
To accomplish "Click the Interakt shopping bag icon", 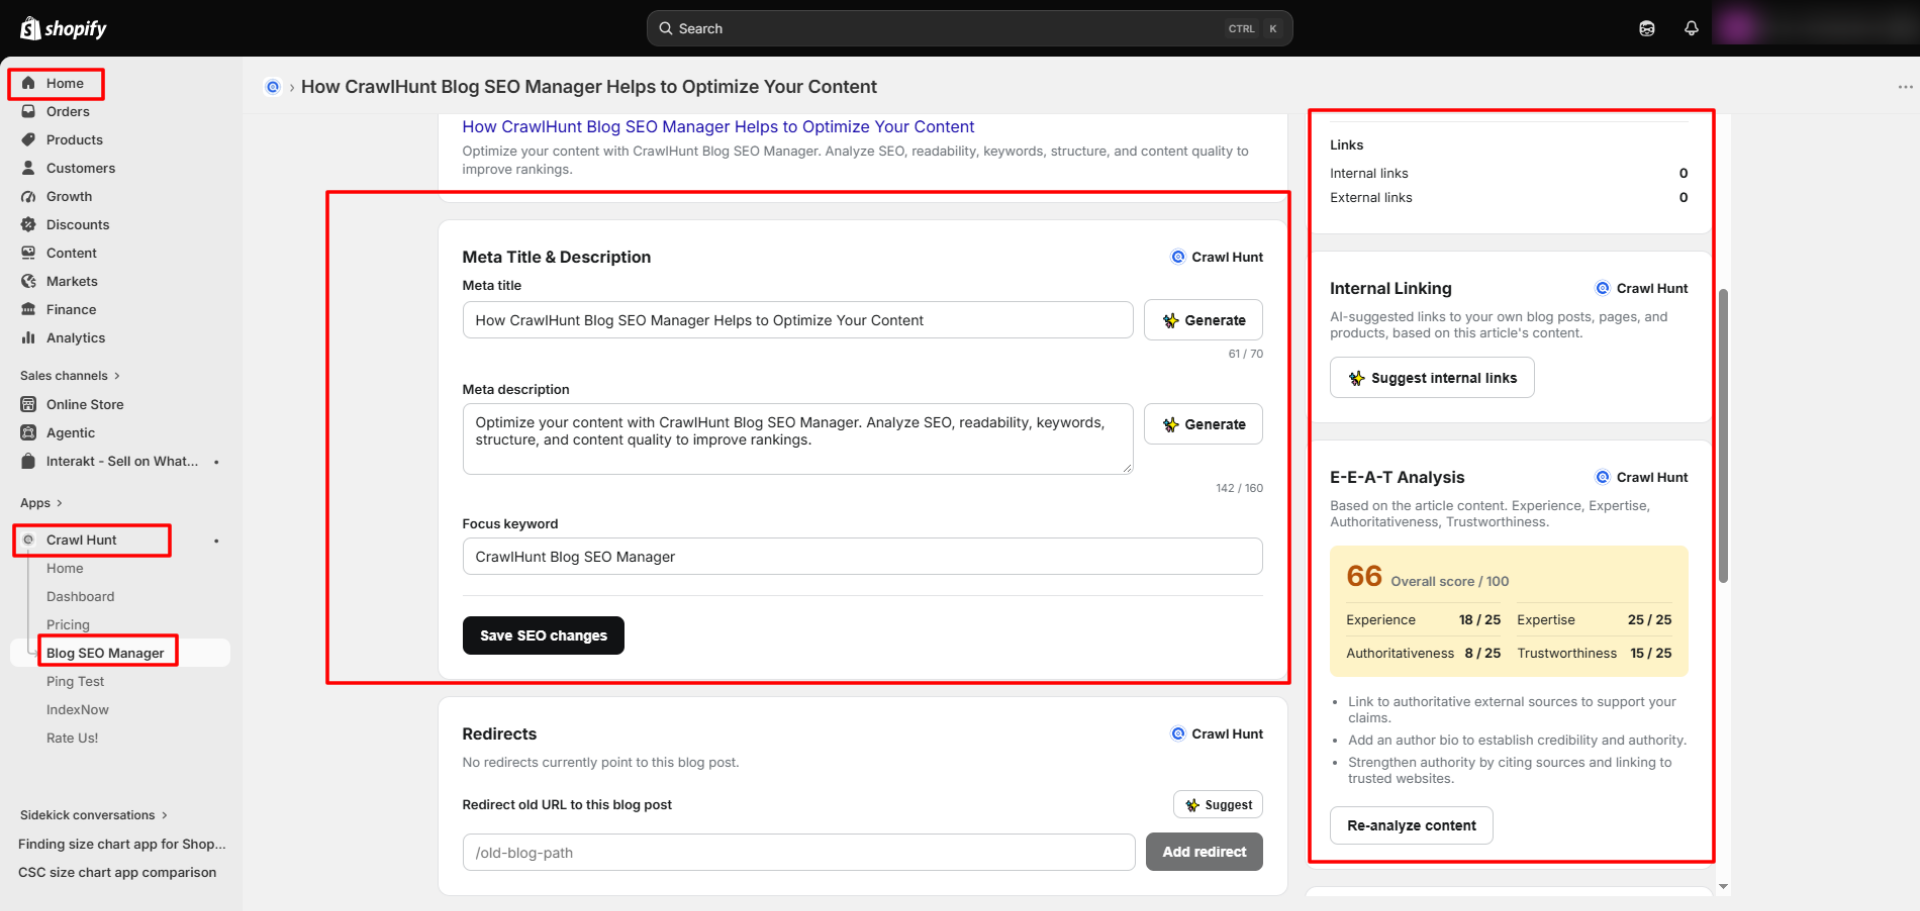I will tap(28, 461).
